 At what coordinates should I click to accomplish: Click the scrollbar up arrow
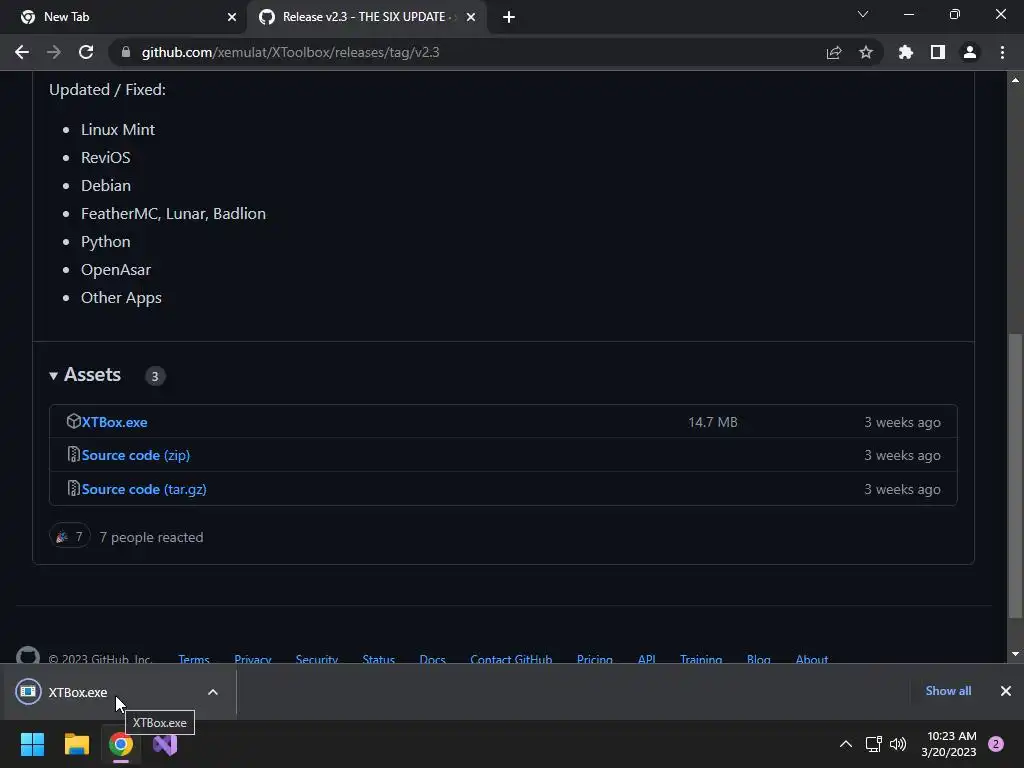coord(1015,80)
